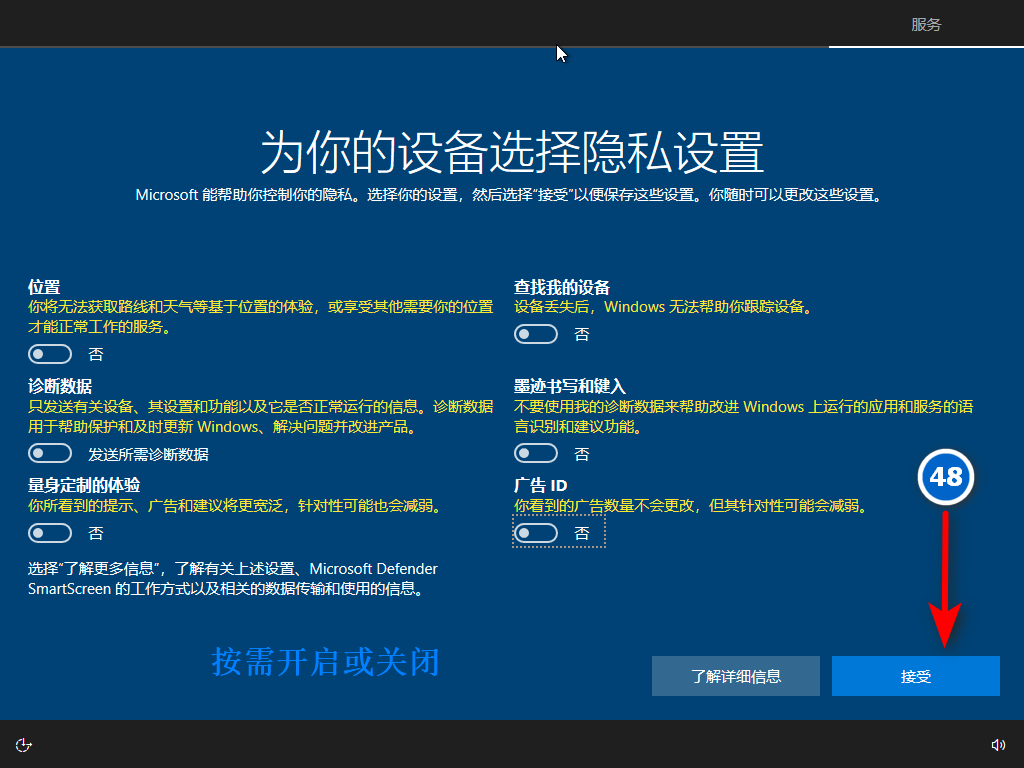Click the description 设备丢失后 Windows 无法帮助你跟踪设备

click(x=663, y=307)
